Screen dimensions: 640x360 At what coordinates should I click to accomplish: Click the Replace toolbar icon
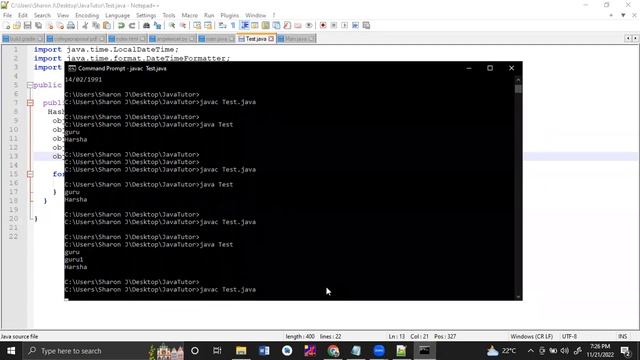click(x=157, y=25)
